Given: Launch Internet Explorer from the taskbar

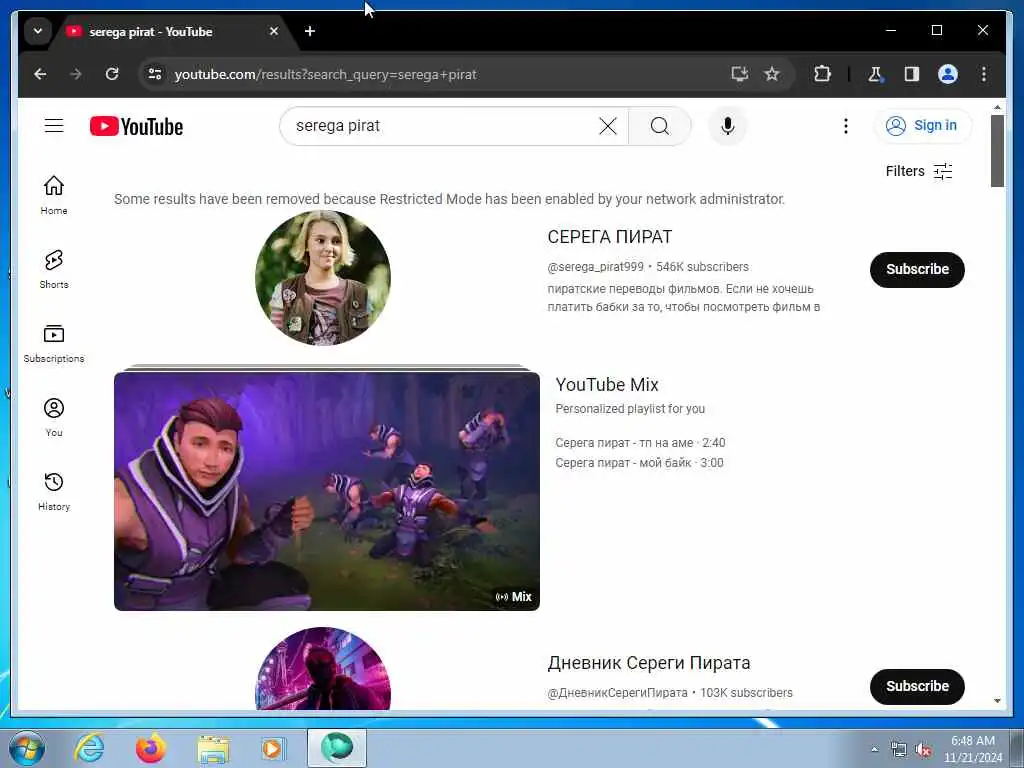Looking at the screenshot, I should [89, 748].
